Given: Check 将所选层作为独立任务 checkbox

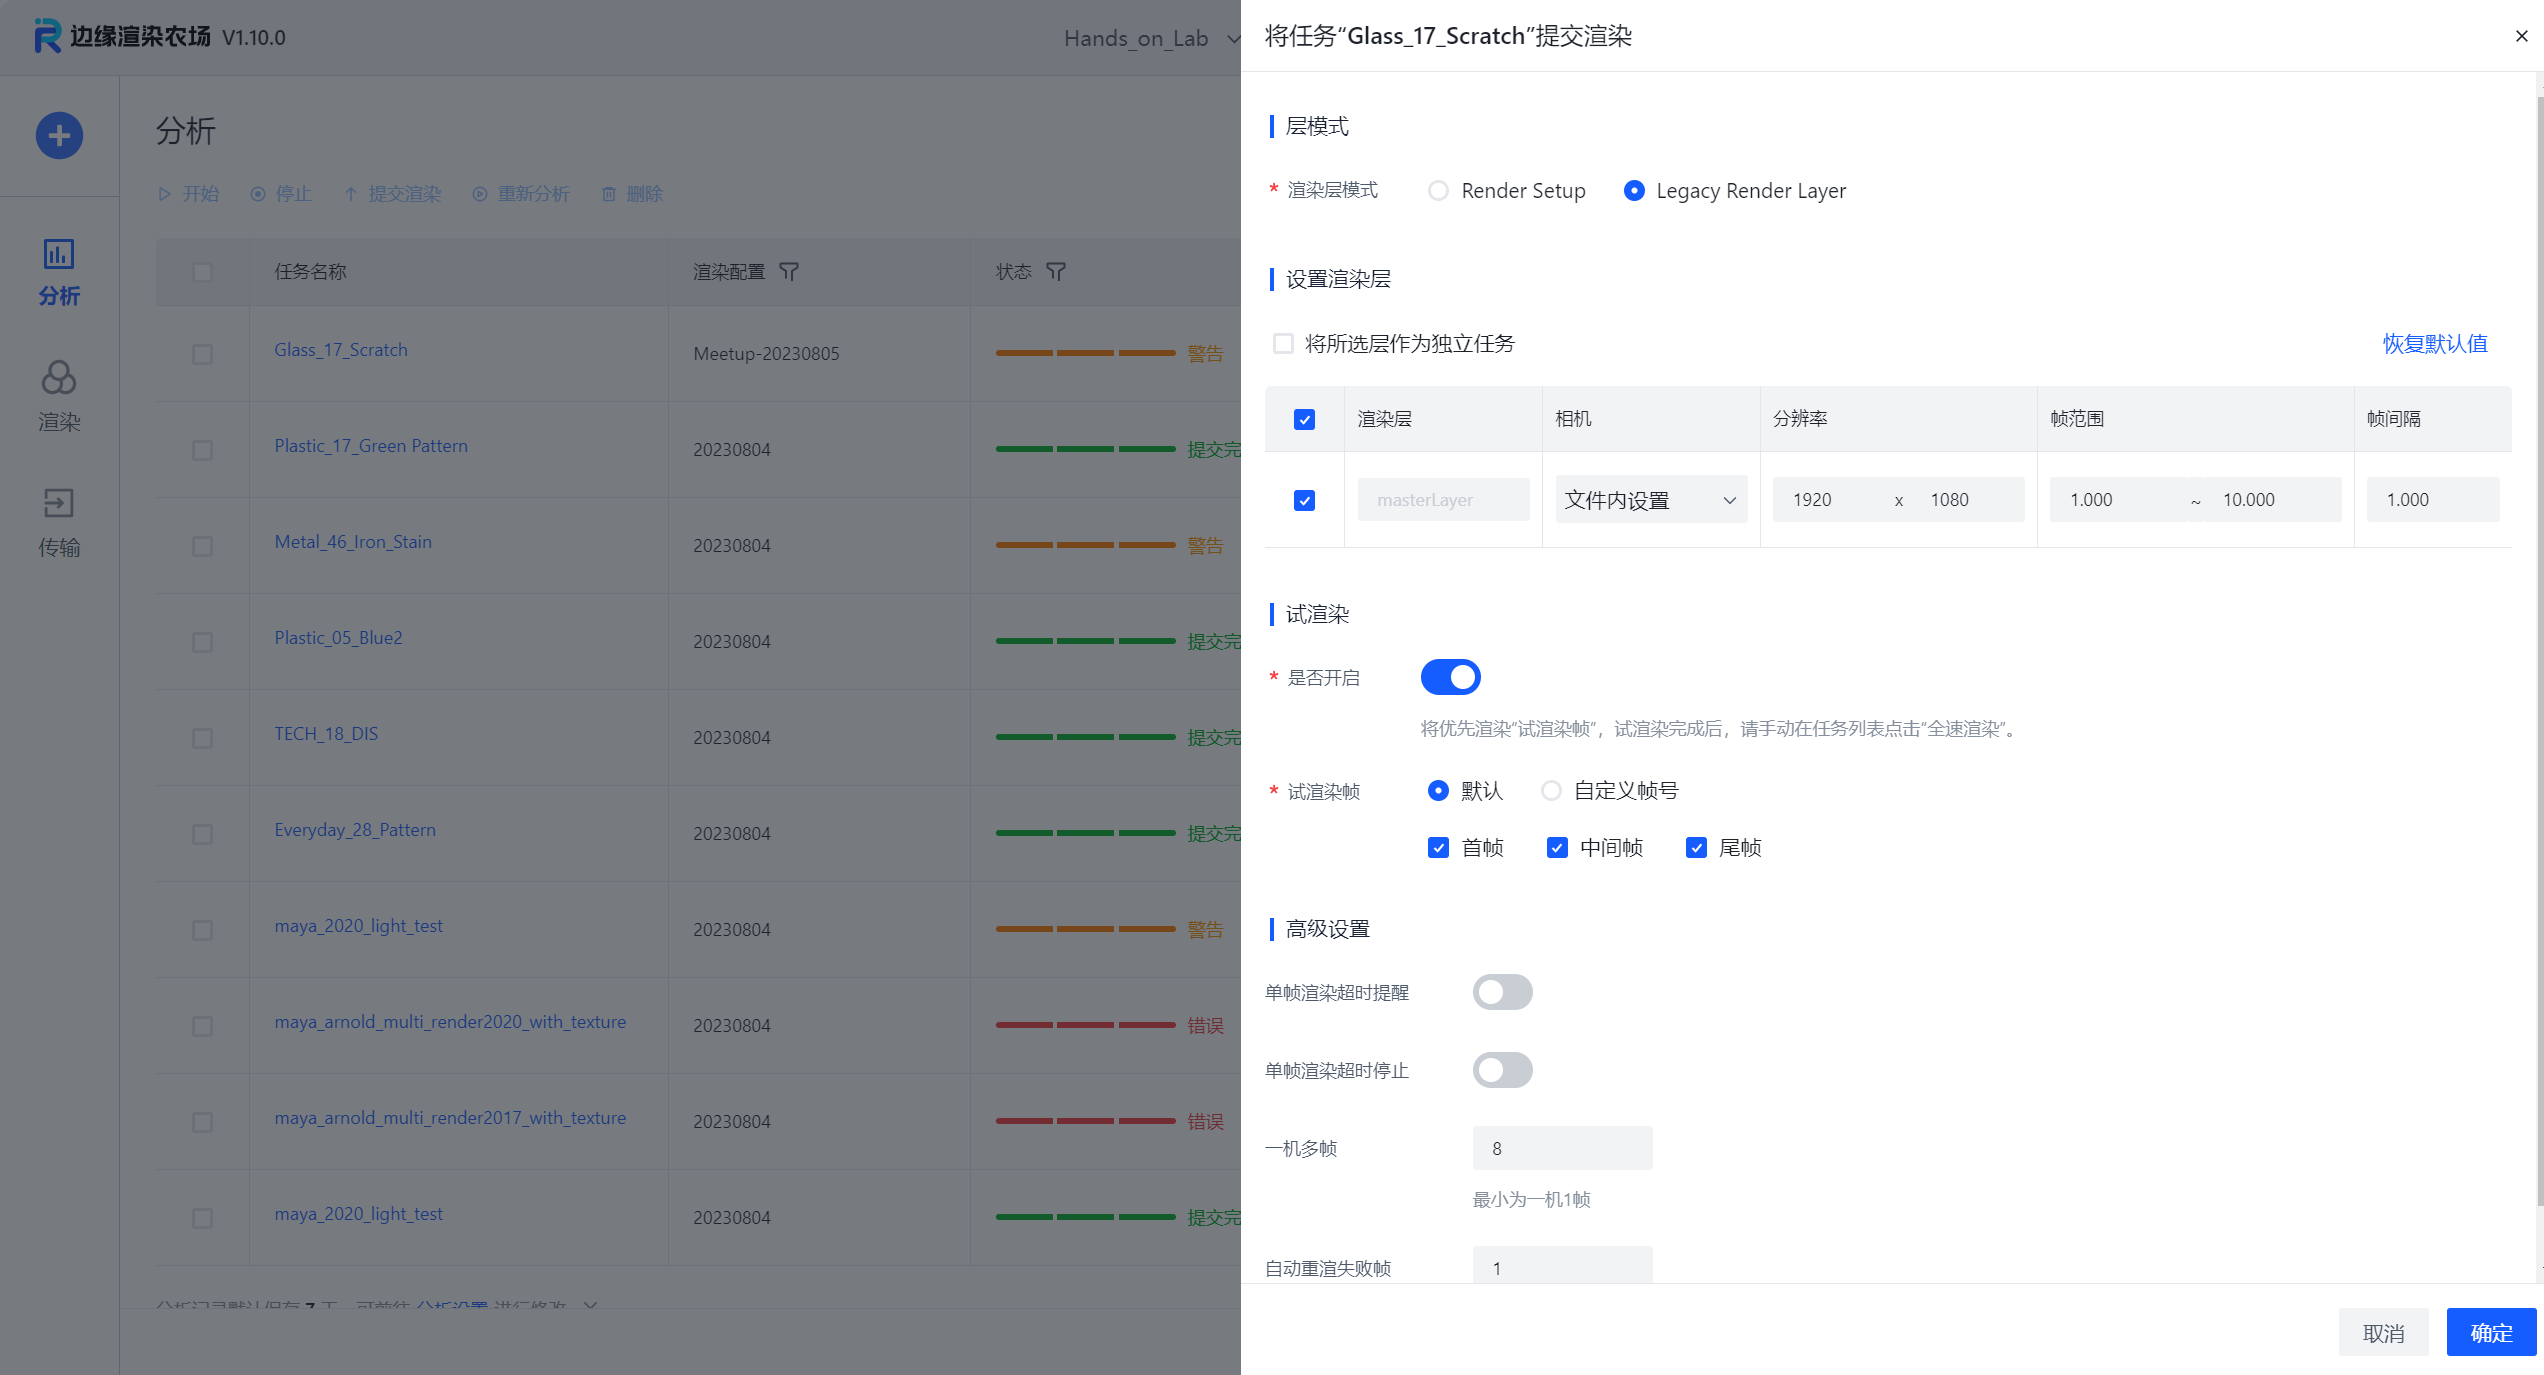Looking at the screenshot, I should 1283,344.
